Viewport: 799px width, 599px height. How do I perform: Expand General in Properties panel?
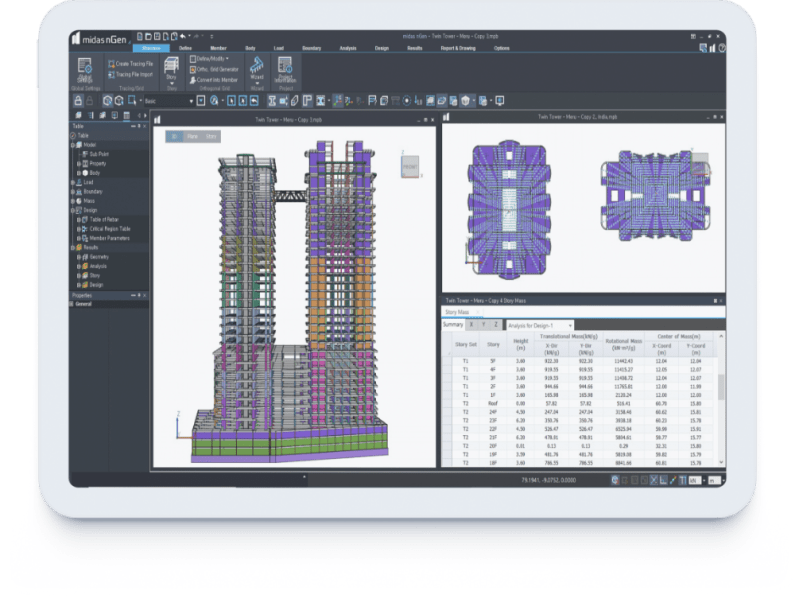72,304
